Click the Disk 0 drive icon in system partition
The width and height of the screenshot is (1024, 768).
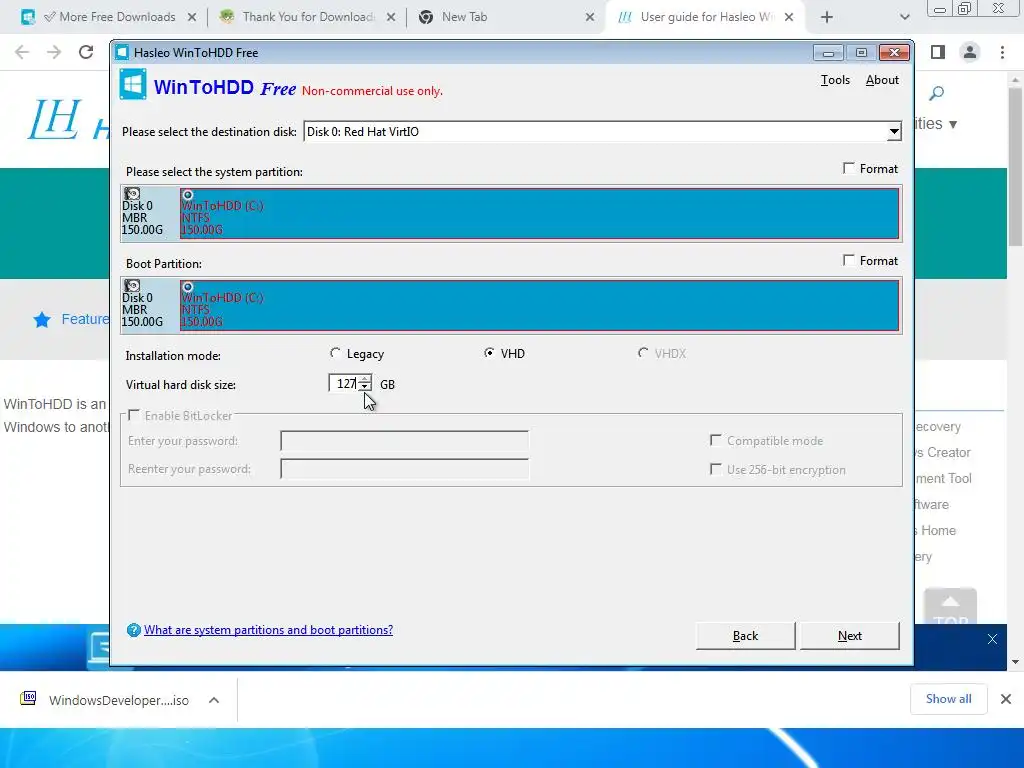point(133,194)
